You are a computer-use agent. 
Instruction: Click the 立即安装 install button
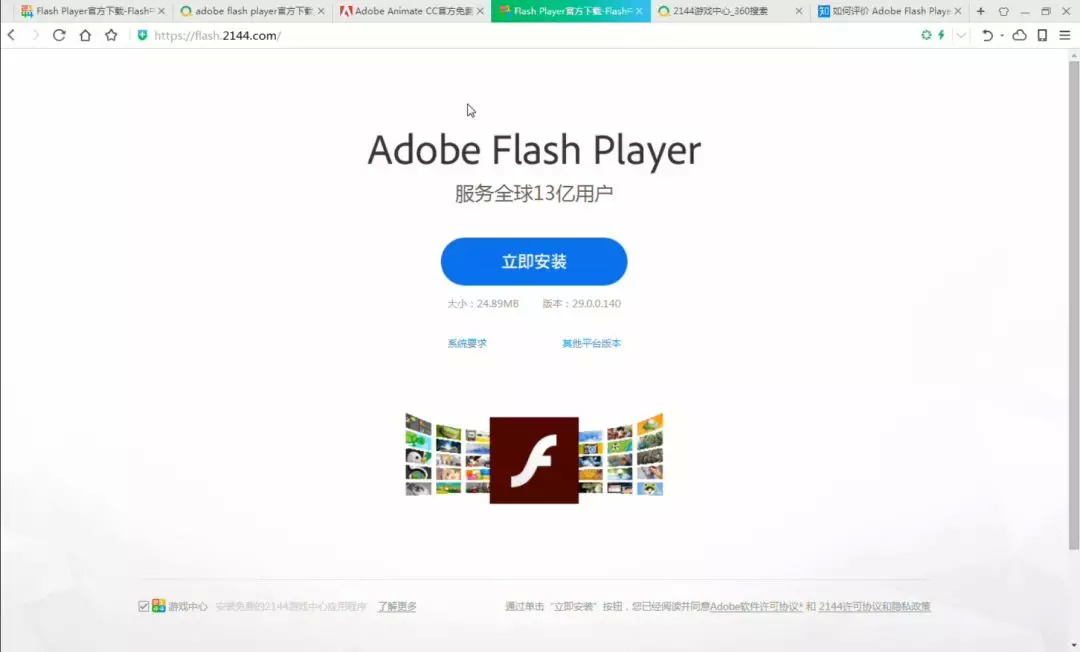pyautogui.click(x=534, y=262)
